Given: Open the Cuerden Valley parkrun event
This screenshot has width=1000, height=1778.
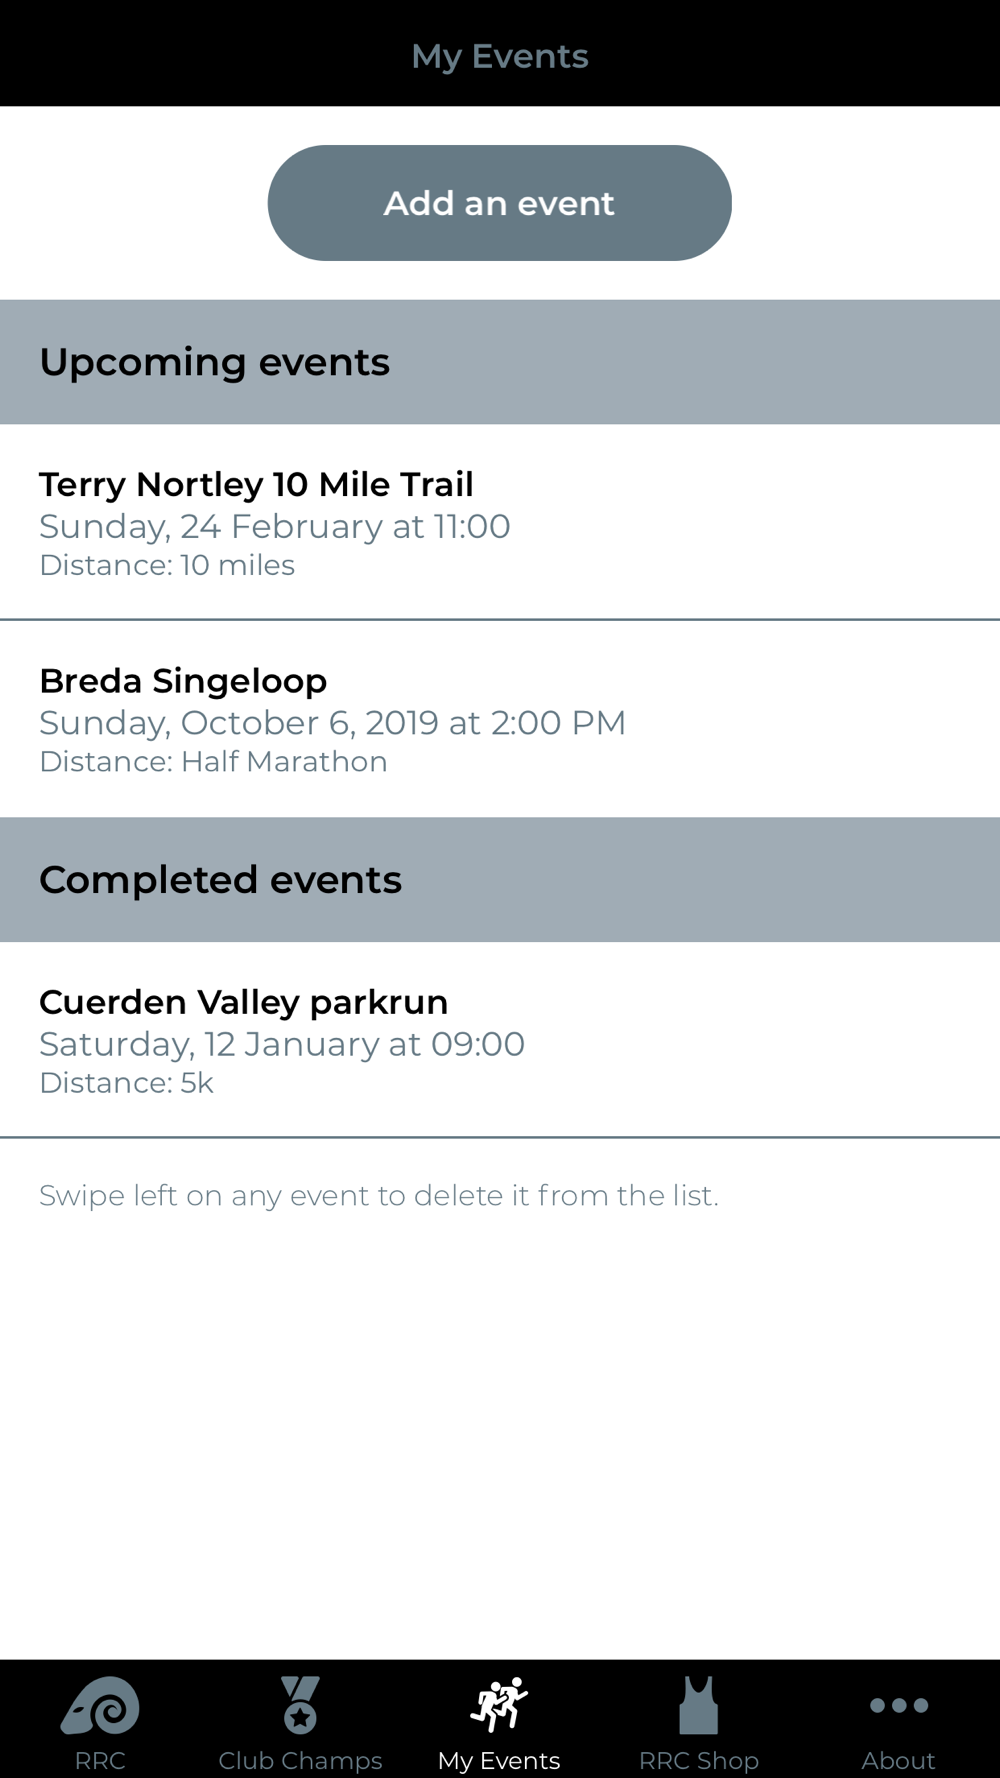Looking at the screenshot, I should click(x=500, y=1040).
